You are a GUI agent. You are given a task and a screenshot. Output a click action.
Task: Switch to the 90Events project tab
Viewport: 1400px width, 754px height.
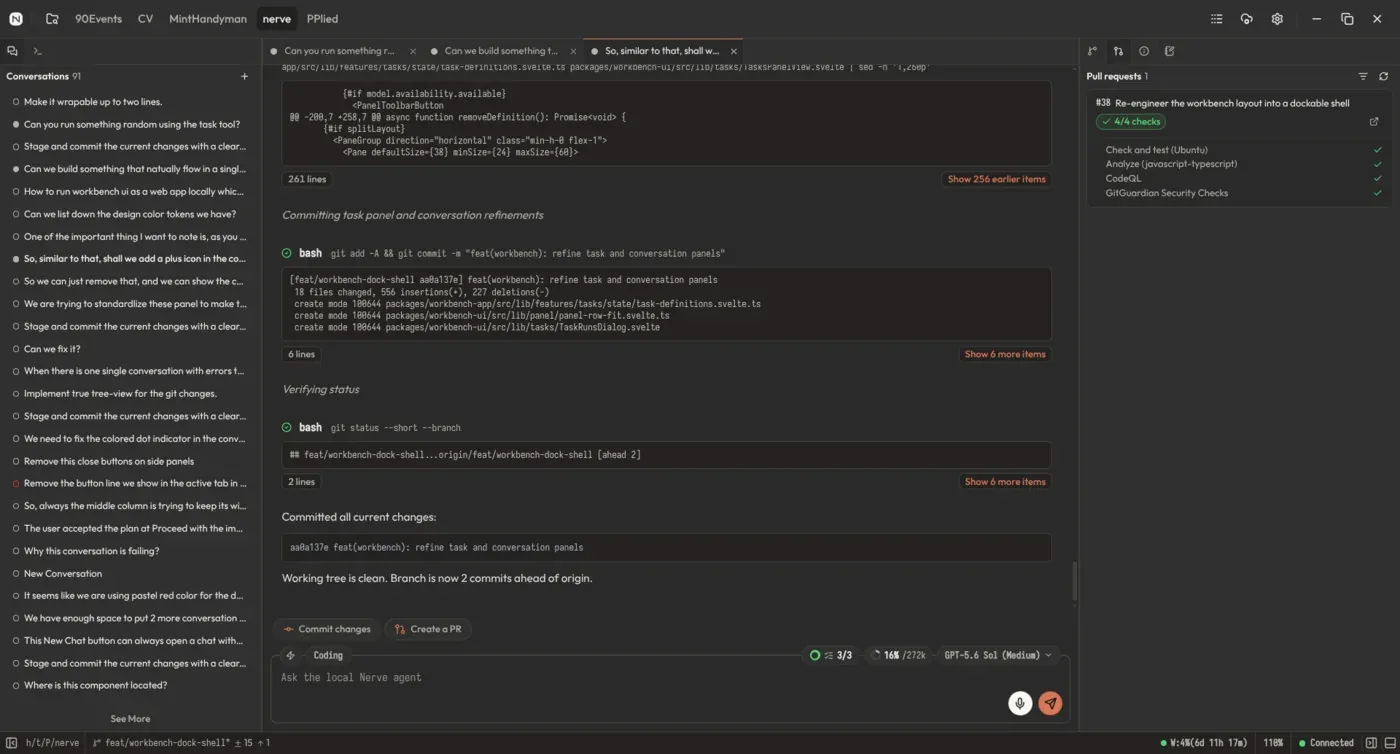pos(96,19)
